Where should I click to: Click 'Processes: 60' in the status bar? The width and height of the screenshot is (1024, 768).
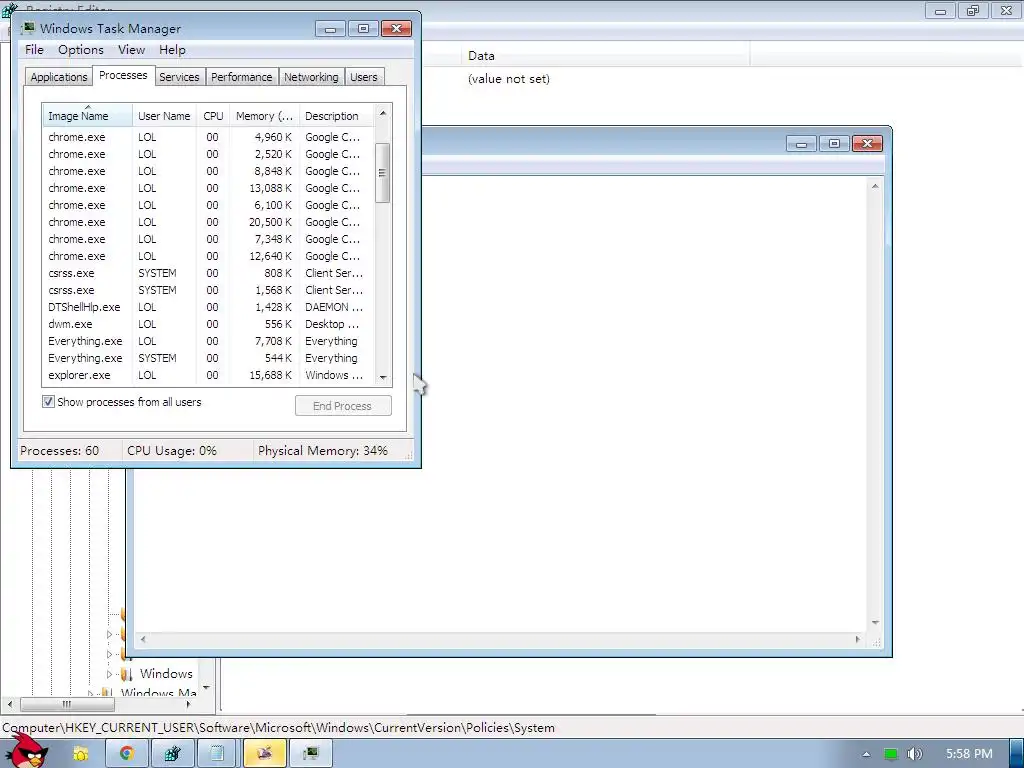click(59, 451)
